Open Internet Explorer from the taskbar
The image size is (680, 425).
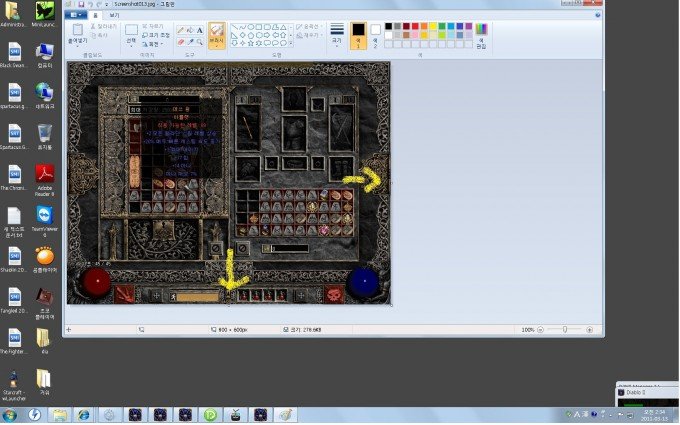point(83,415)
